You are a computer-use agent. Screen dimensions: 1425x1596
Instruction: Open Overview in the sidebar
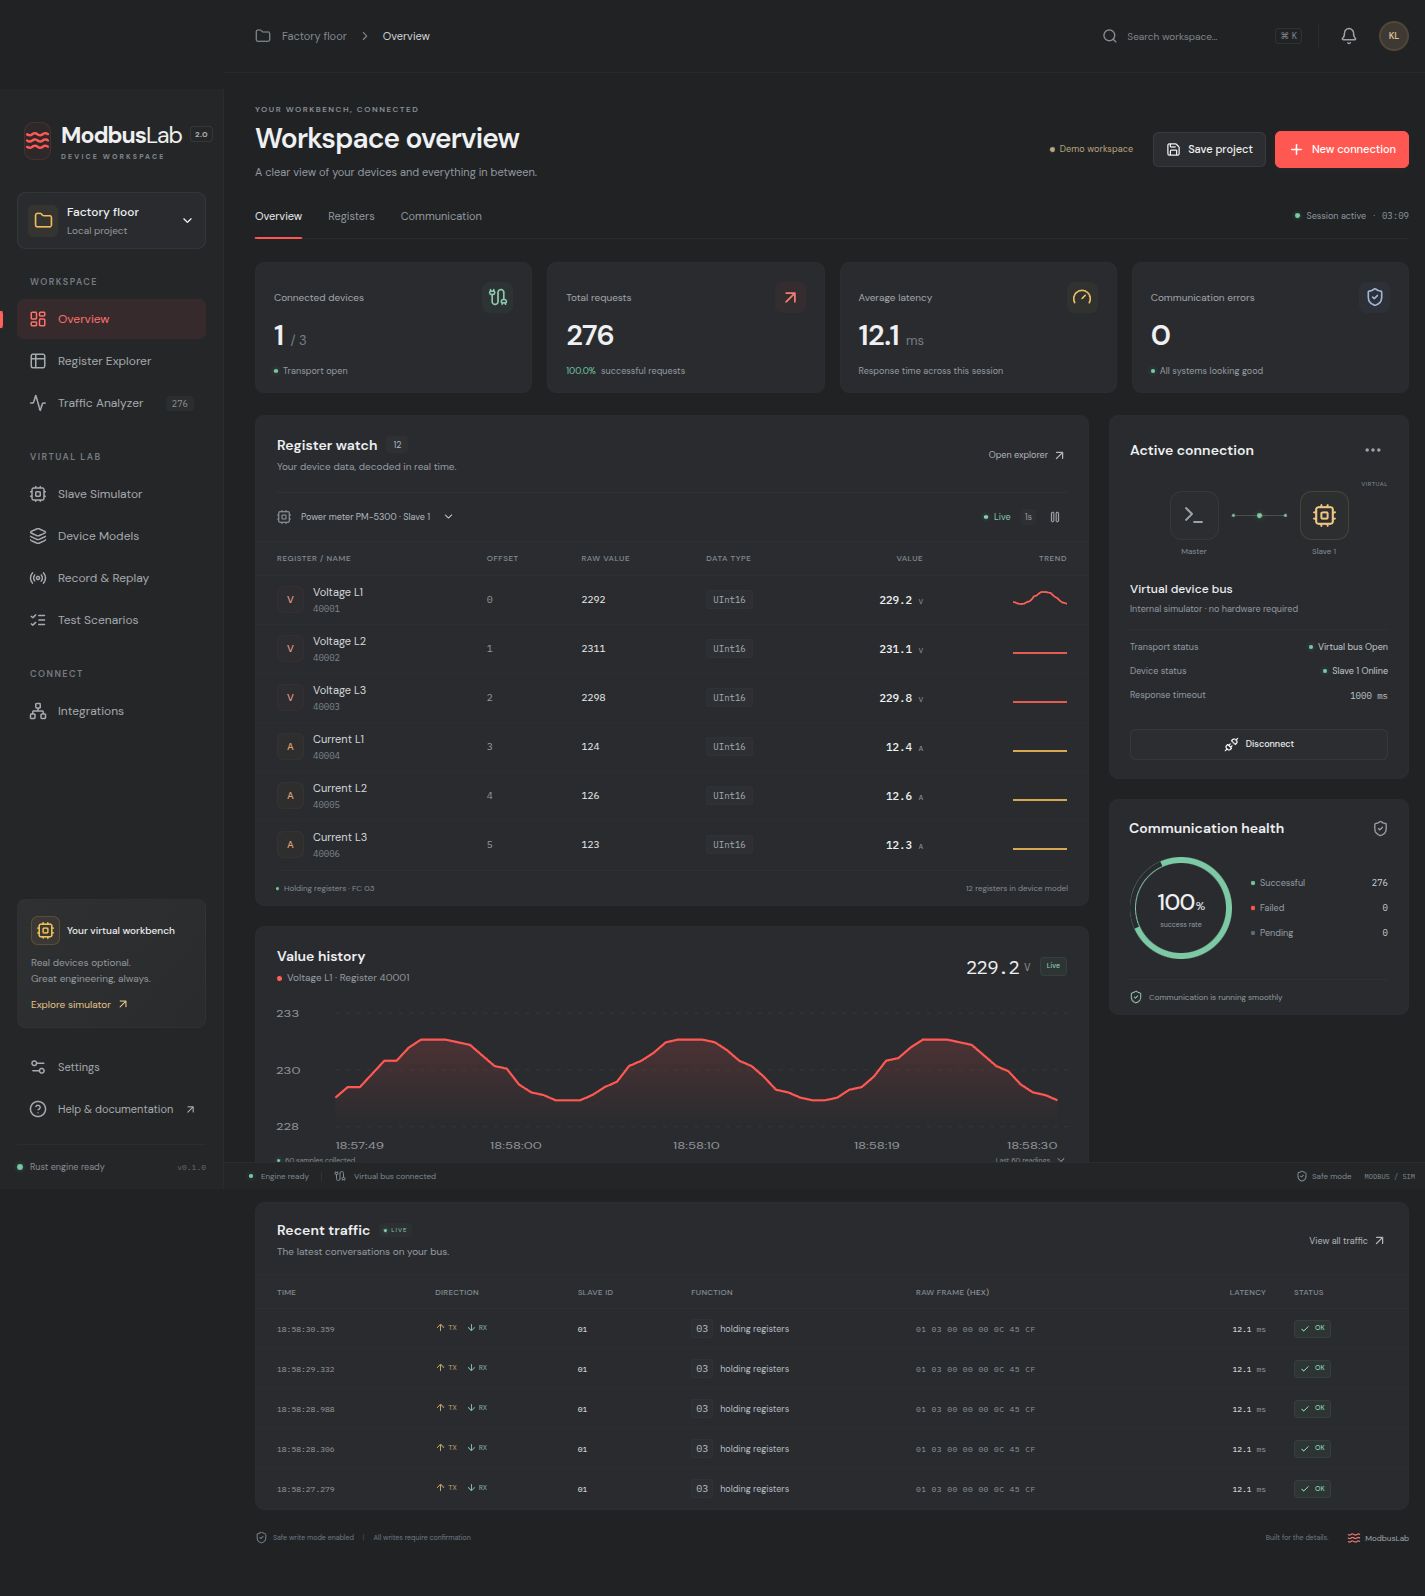(111, 319)
